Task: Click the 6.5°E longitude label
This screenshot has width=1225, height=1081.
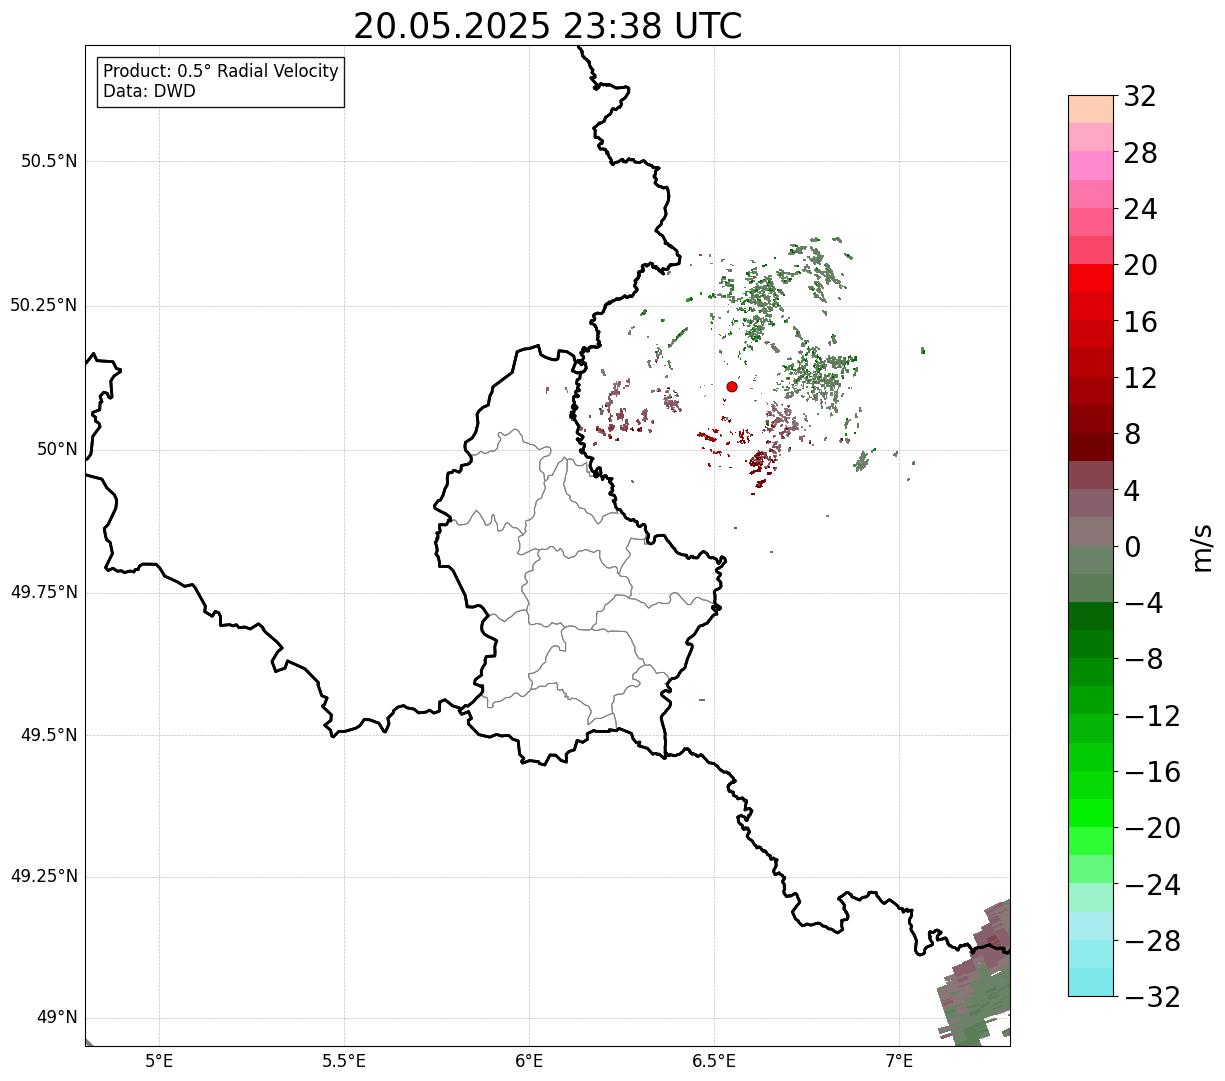Action: click(714, 1061)
